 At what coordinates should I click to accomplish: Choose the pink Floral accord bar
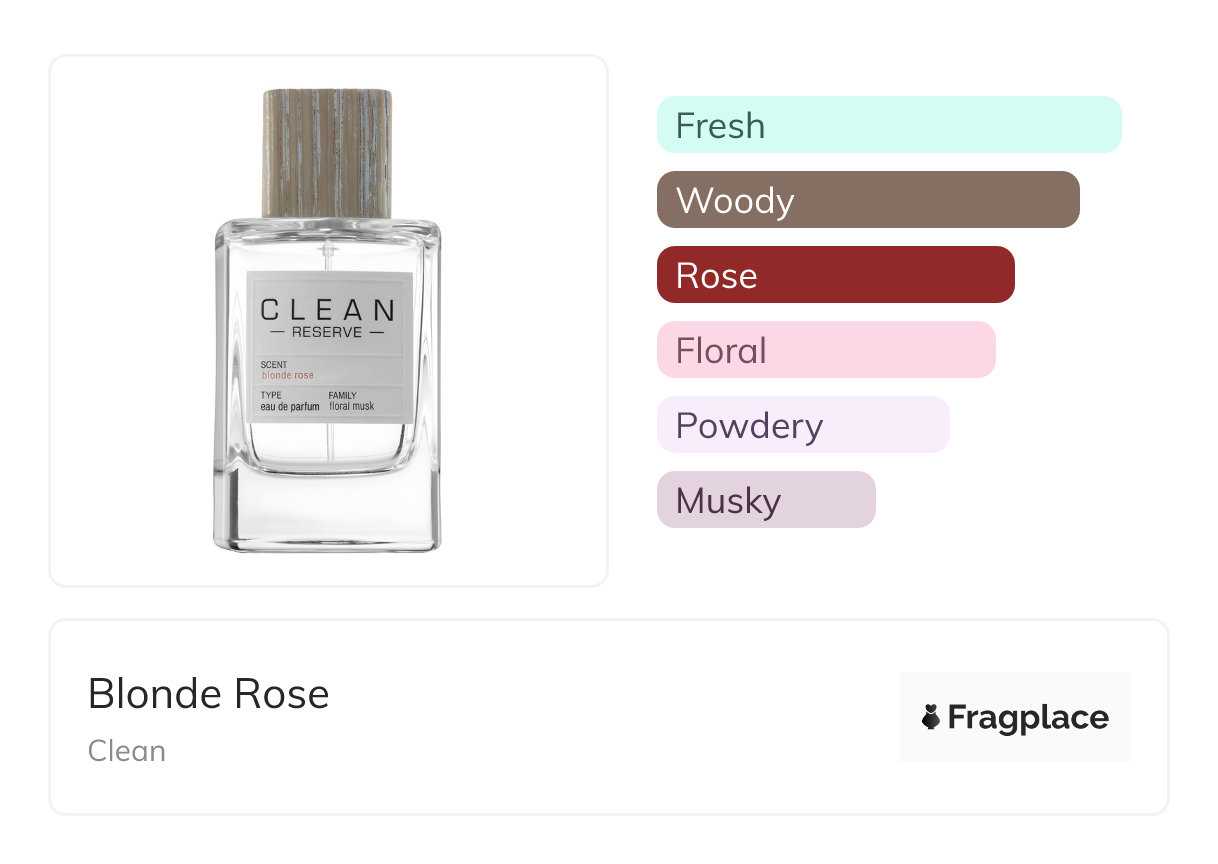pyautogui.click(x=825, y=350)
